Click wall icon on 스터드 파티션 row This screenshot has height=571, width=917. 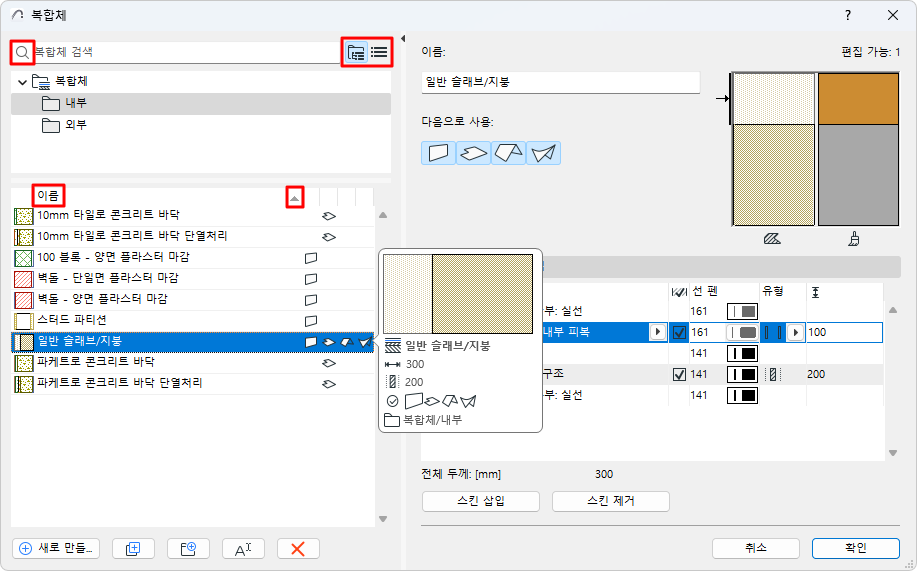(311, 321)
